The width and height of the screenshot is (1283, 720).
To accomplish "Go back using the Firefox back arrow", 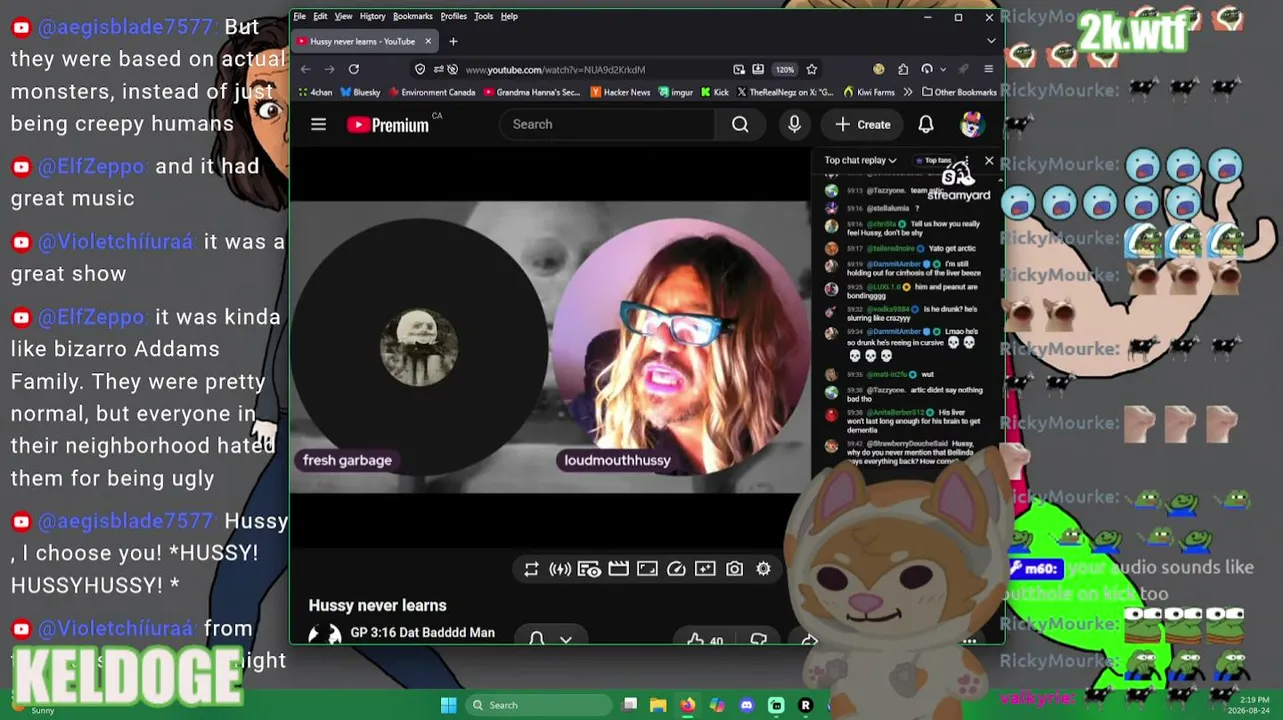I will tap(306, 69).
